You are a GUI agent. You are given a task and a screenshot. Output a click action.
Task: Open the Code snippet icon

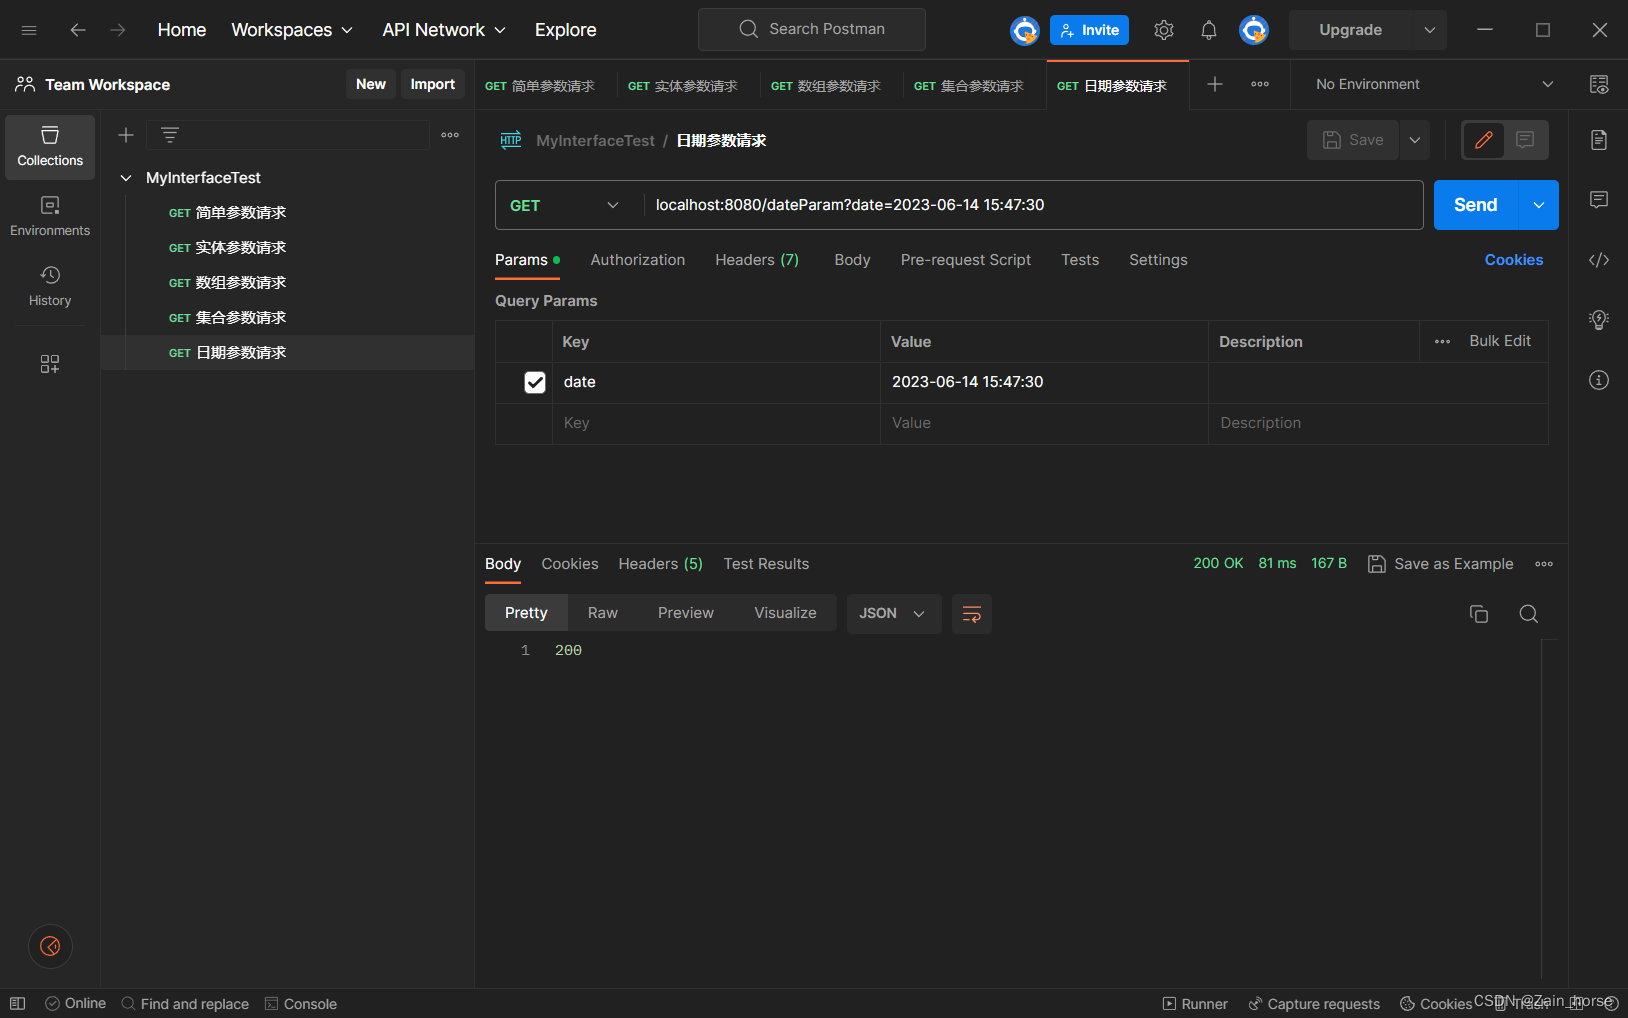point(1599,260)
